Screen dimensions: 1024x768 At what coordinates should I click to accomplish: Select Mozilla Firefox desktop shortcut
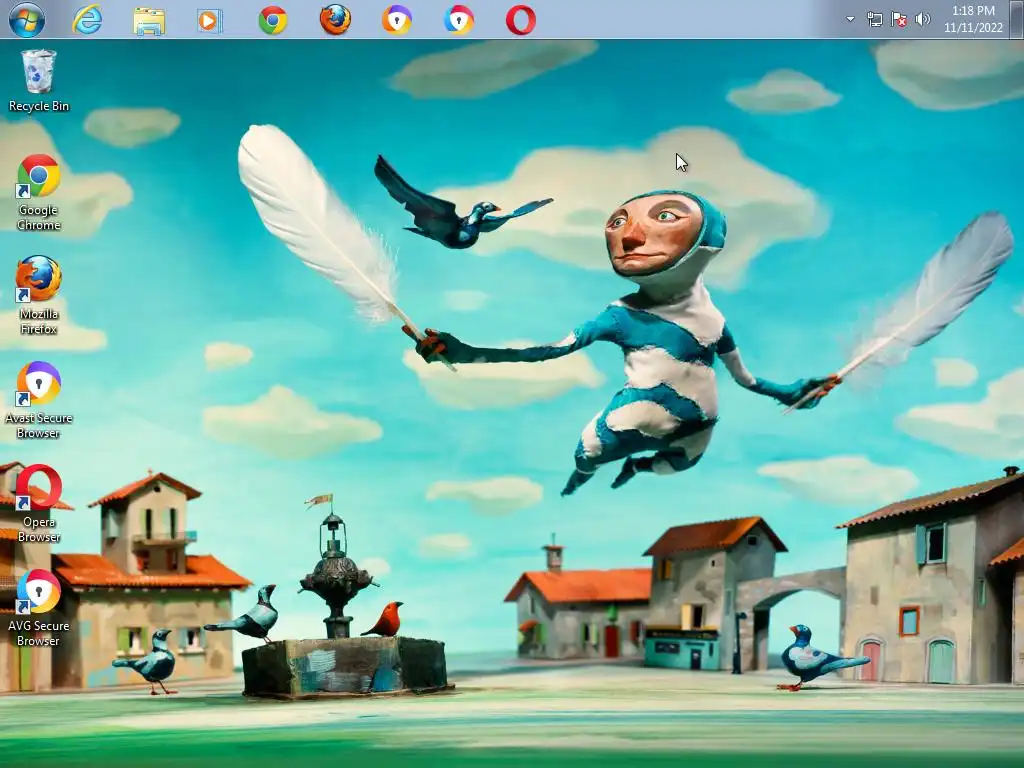pos(39,295)
